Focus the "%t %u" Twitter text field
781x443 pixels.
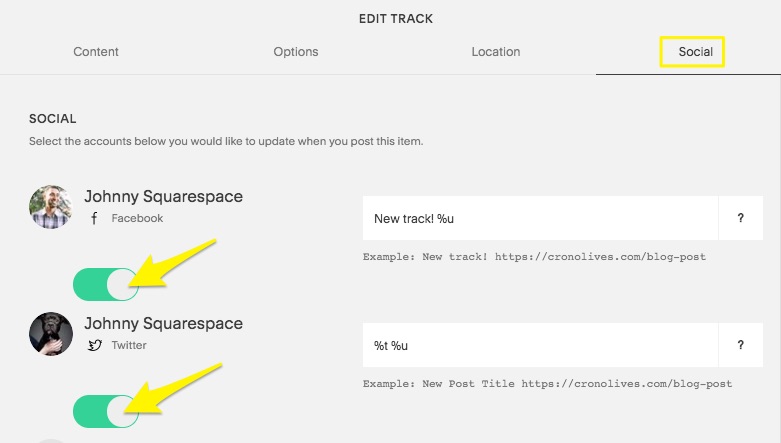click(540, 345)
